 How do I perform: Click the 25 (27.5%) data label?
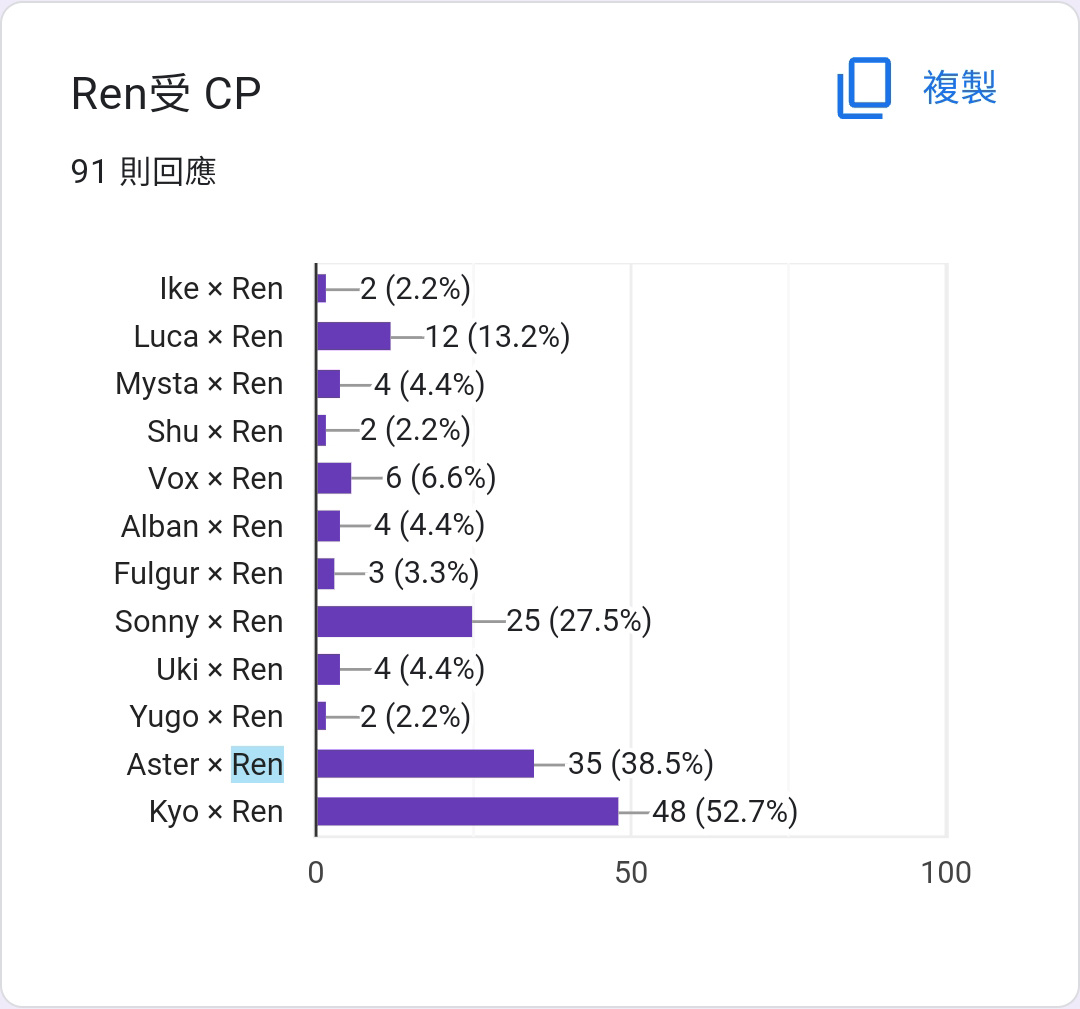pyautogui.click(x=579, y=621)
